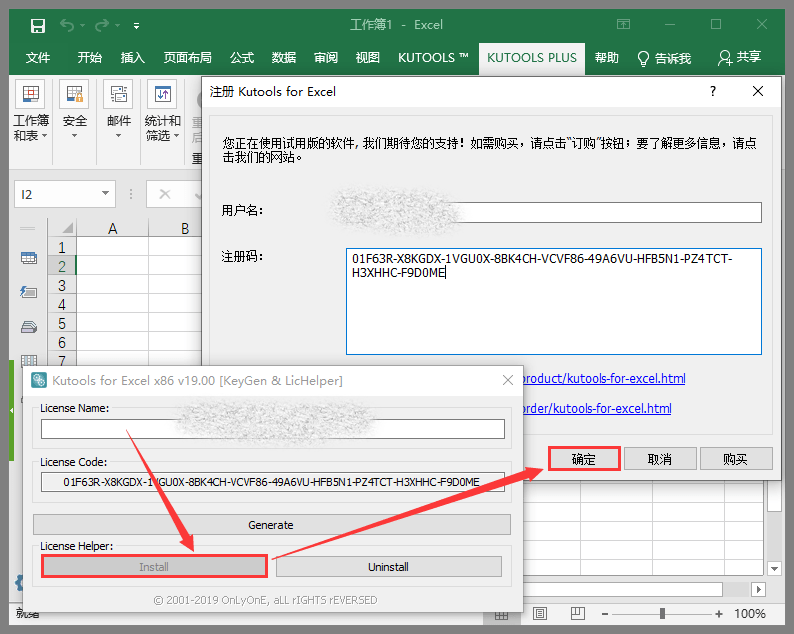Select column B header
The image size is (794, 634).
click(x=185, y=228)
